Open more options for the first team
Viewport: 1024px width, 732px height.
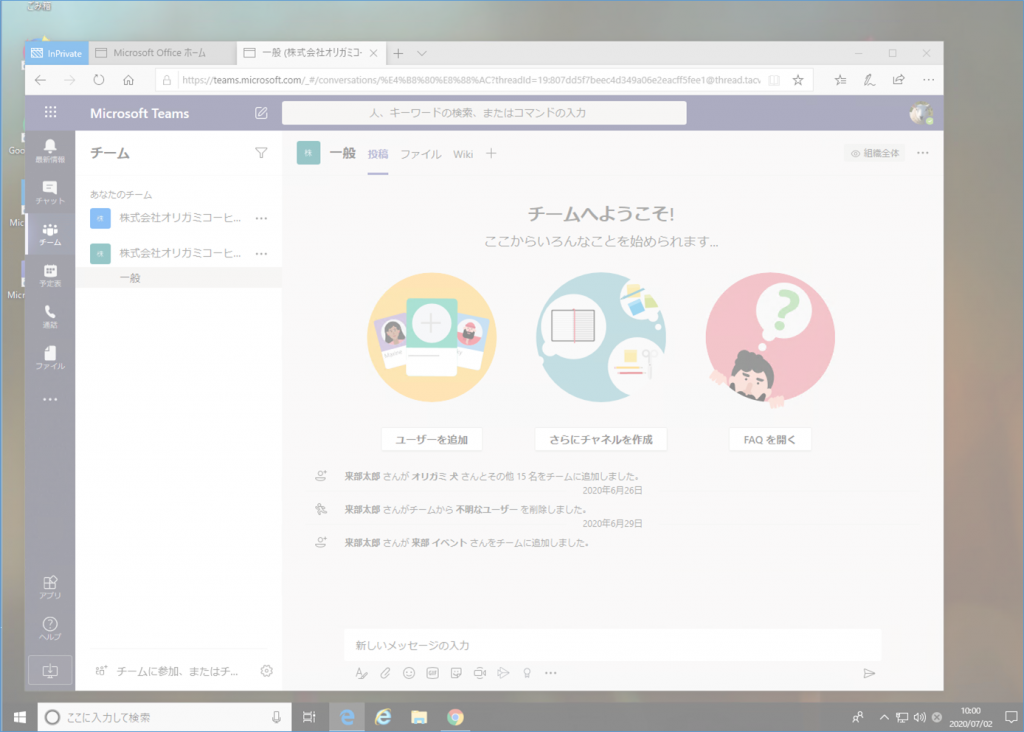pyautogui.click(x=261, y=218)
